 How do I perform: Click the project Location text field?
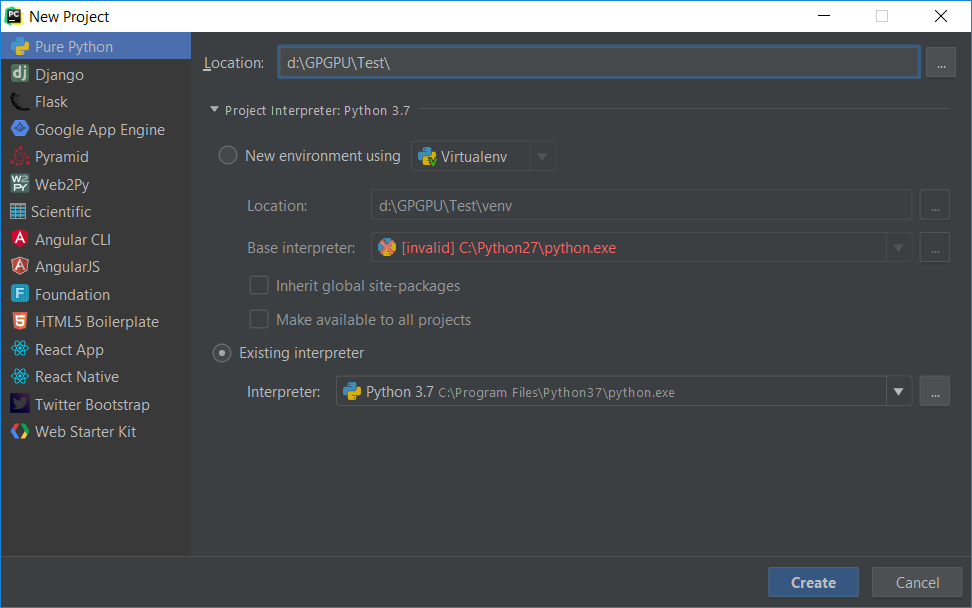point(599,62)
